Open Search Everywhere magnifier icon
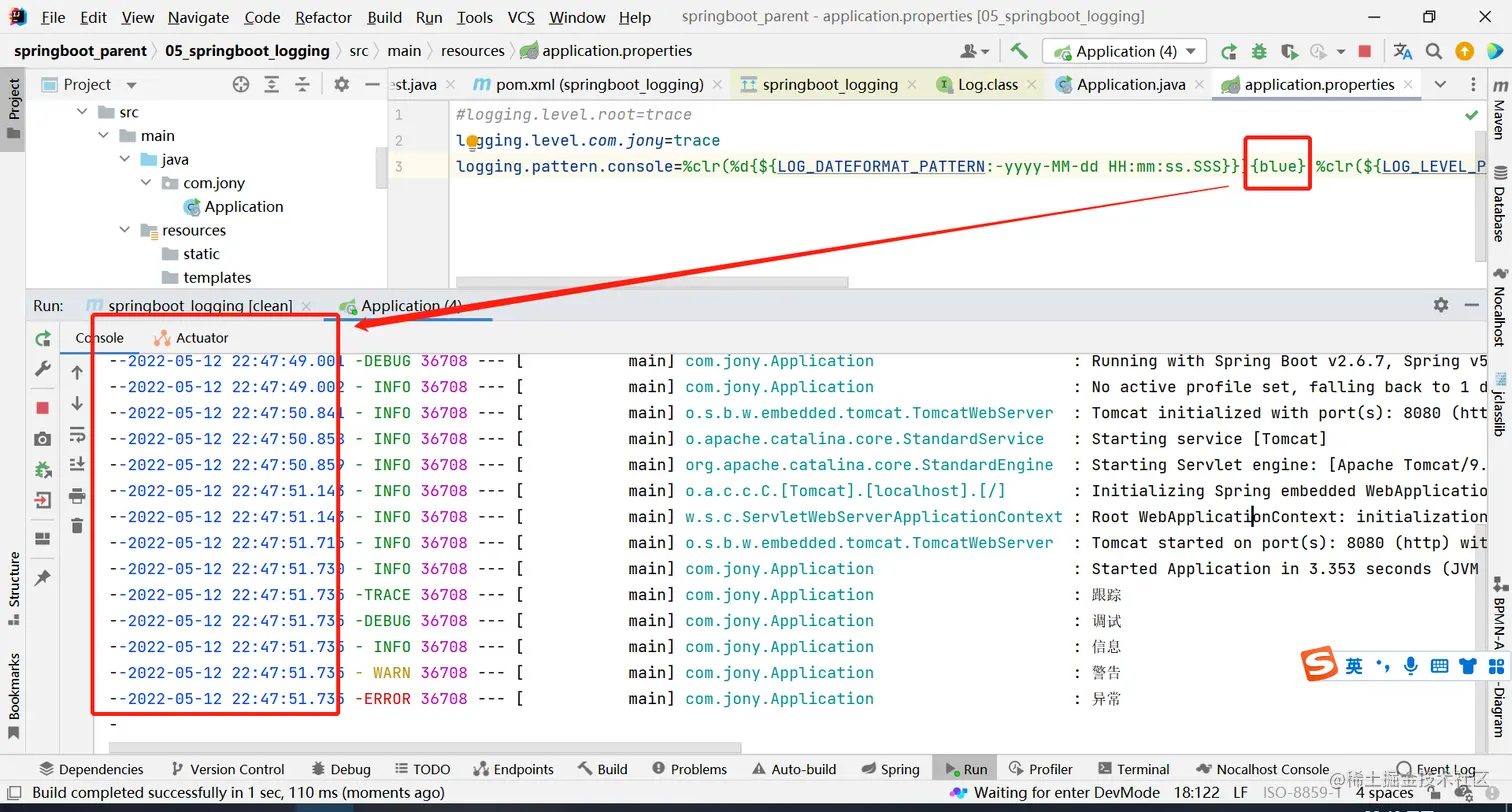1512x812 pixels. 1434,51
